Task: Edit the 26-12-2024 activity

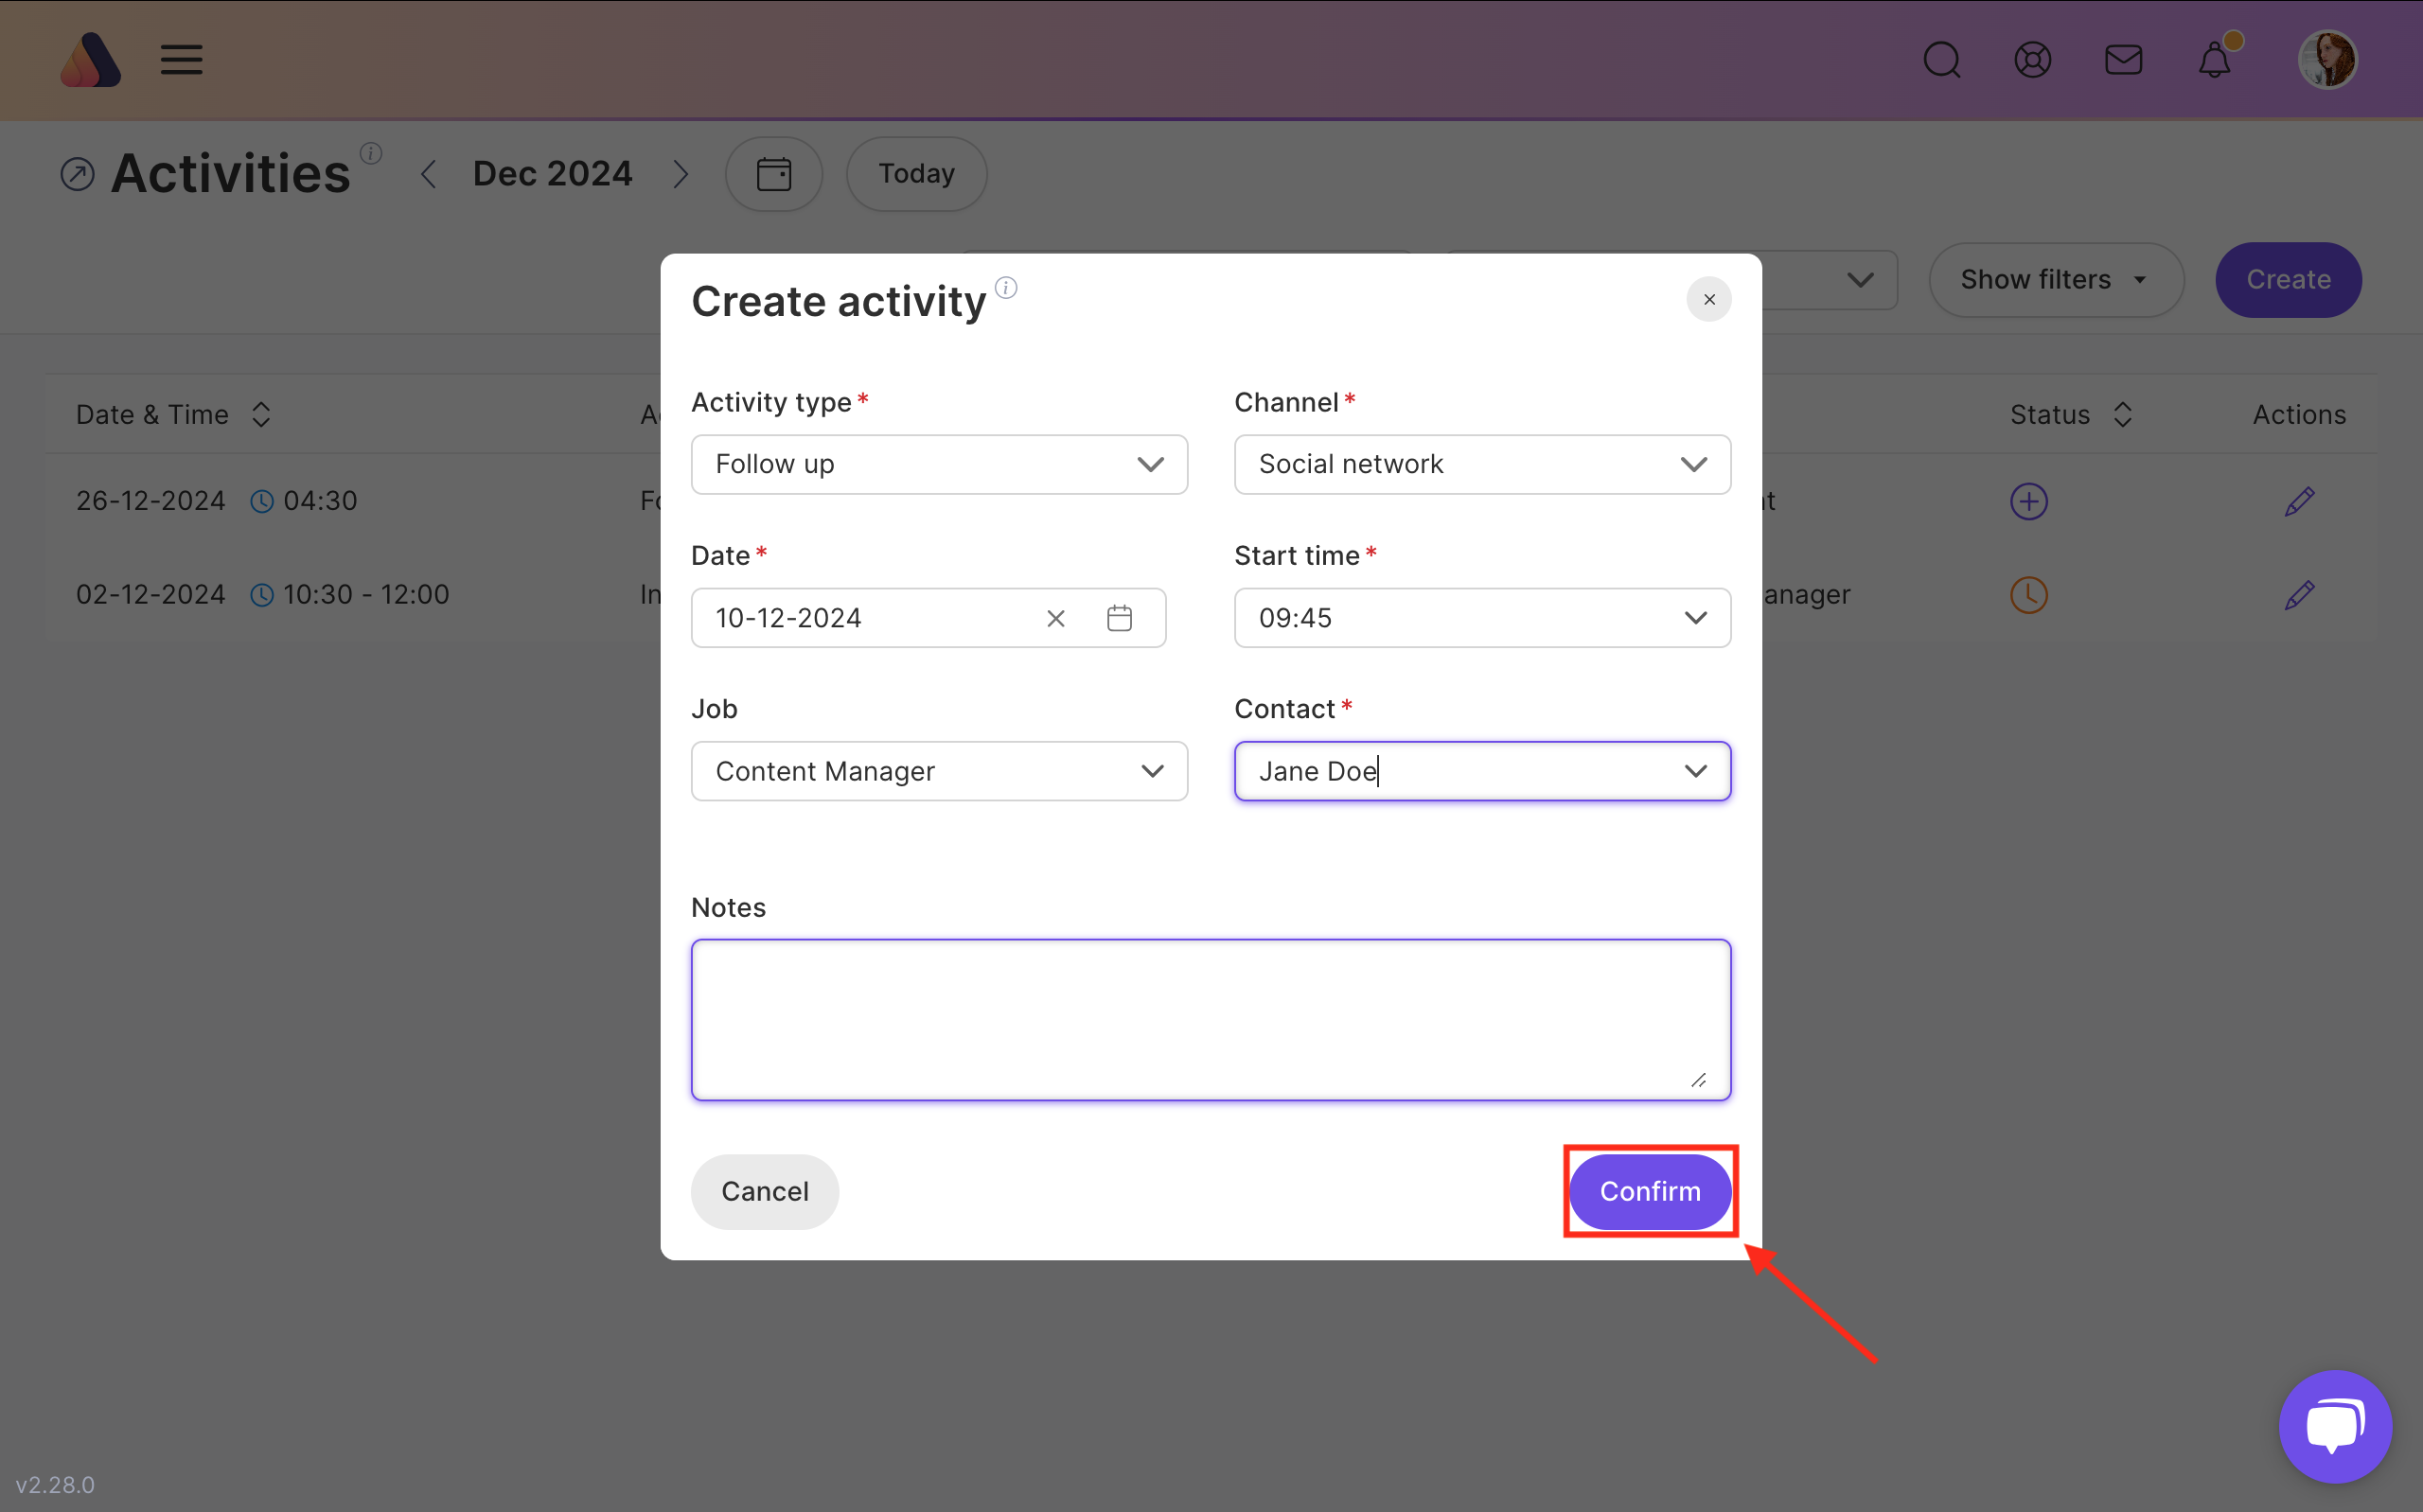Action: (2299, 501)
